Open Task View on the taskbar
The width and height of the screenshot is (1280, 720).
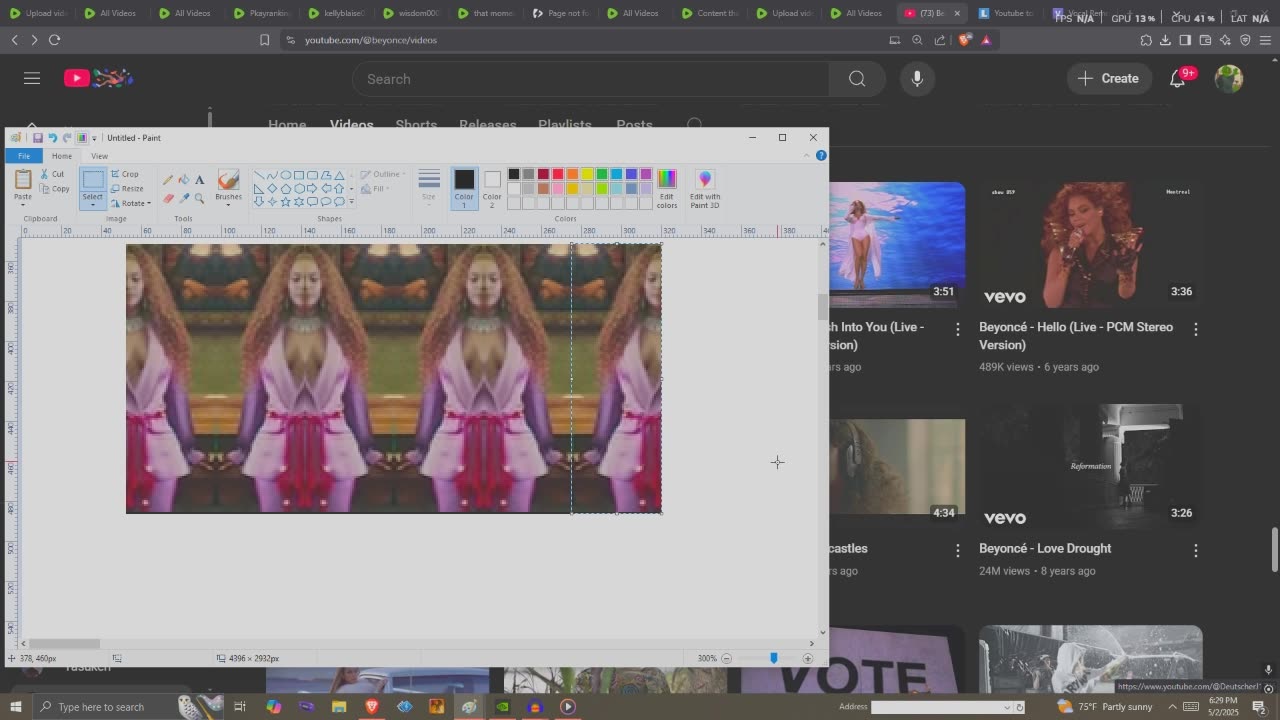[x=240, y=707]
